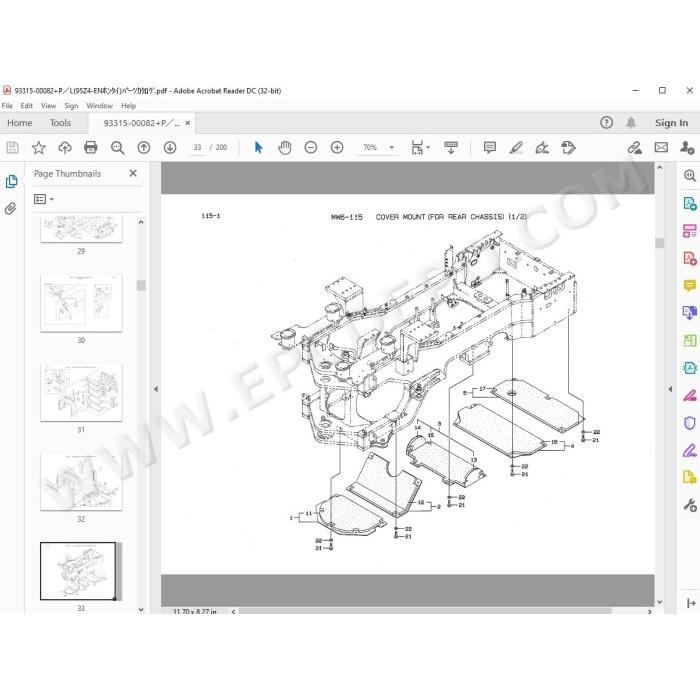Click the document horizontal scrollbar
700x700 pixels.
click(425, 611)
